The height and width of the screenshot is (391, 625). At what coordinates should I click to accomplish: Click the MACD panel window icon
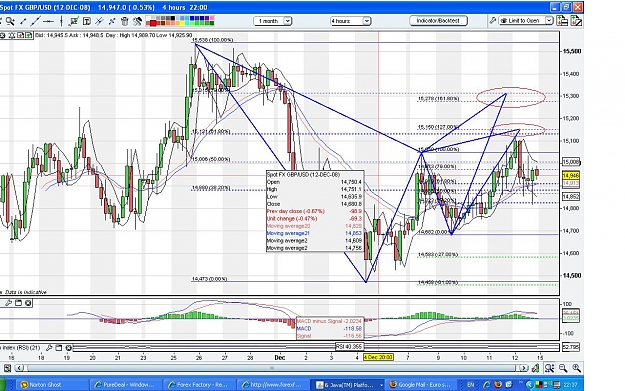pos(18,303)
